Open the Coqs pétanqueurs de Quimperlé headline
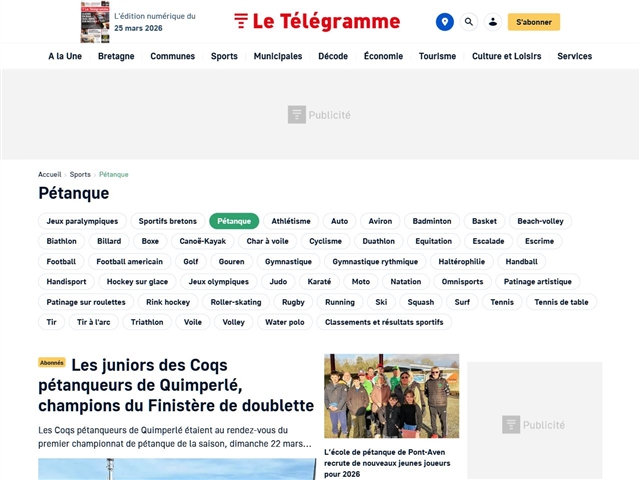This screenshot has width=640, height=480. point(176,385)
